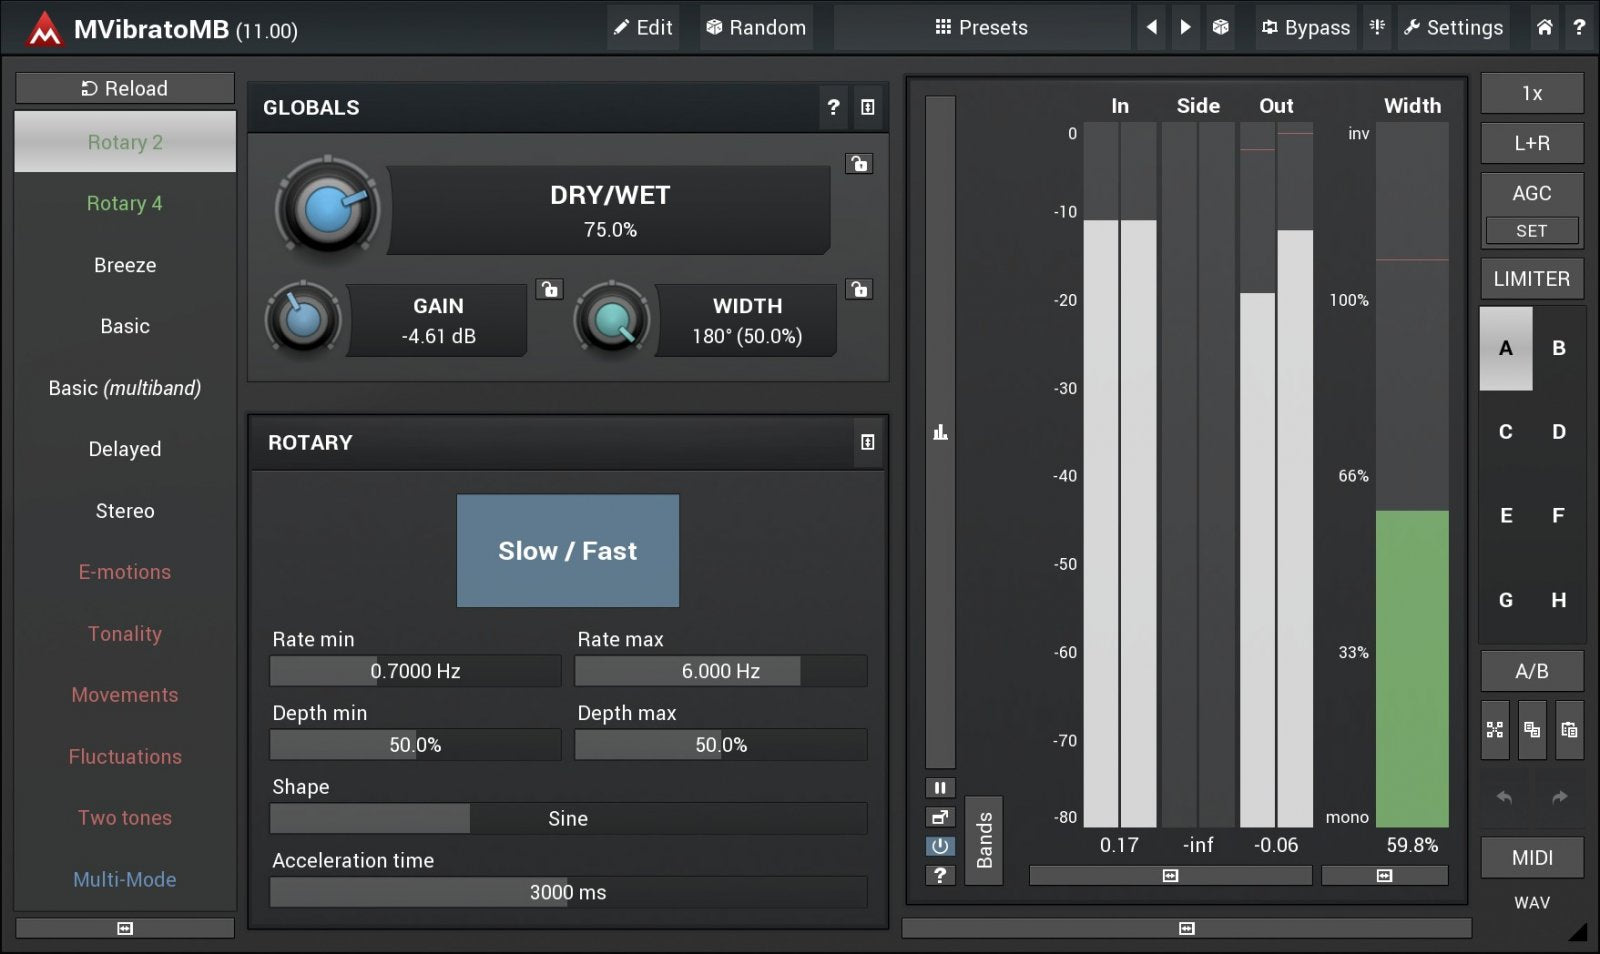Click the Globals help question mark icon
This screenshot has height=954, width=1600.
click(x=833, y=107)
